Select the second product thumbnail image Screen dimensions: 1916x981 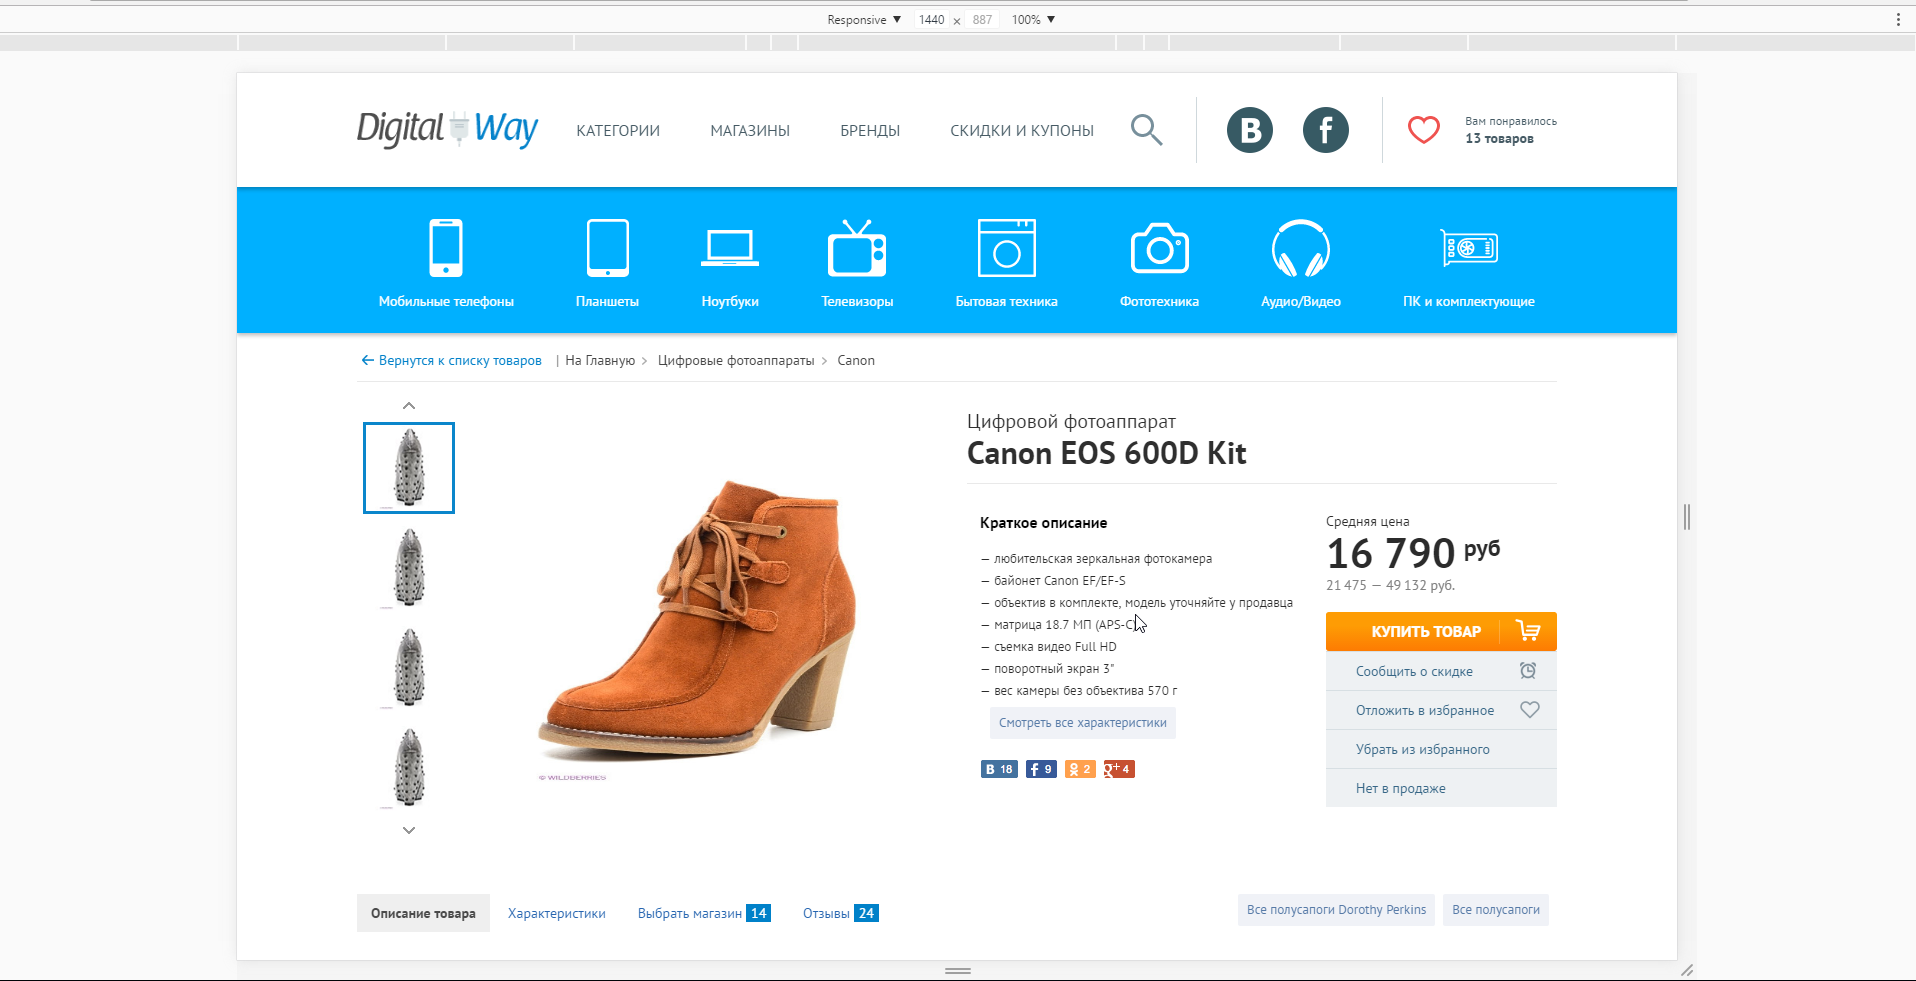pyautogui.click(x=409, y=567)
